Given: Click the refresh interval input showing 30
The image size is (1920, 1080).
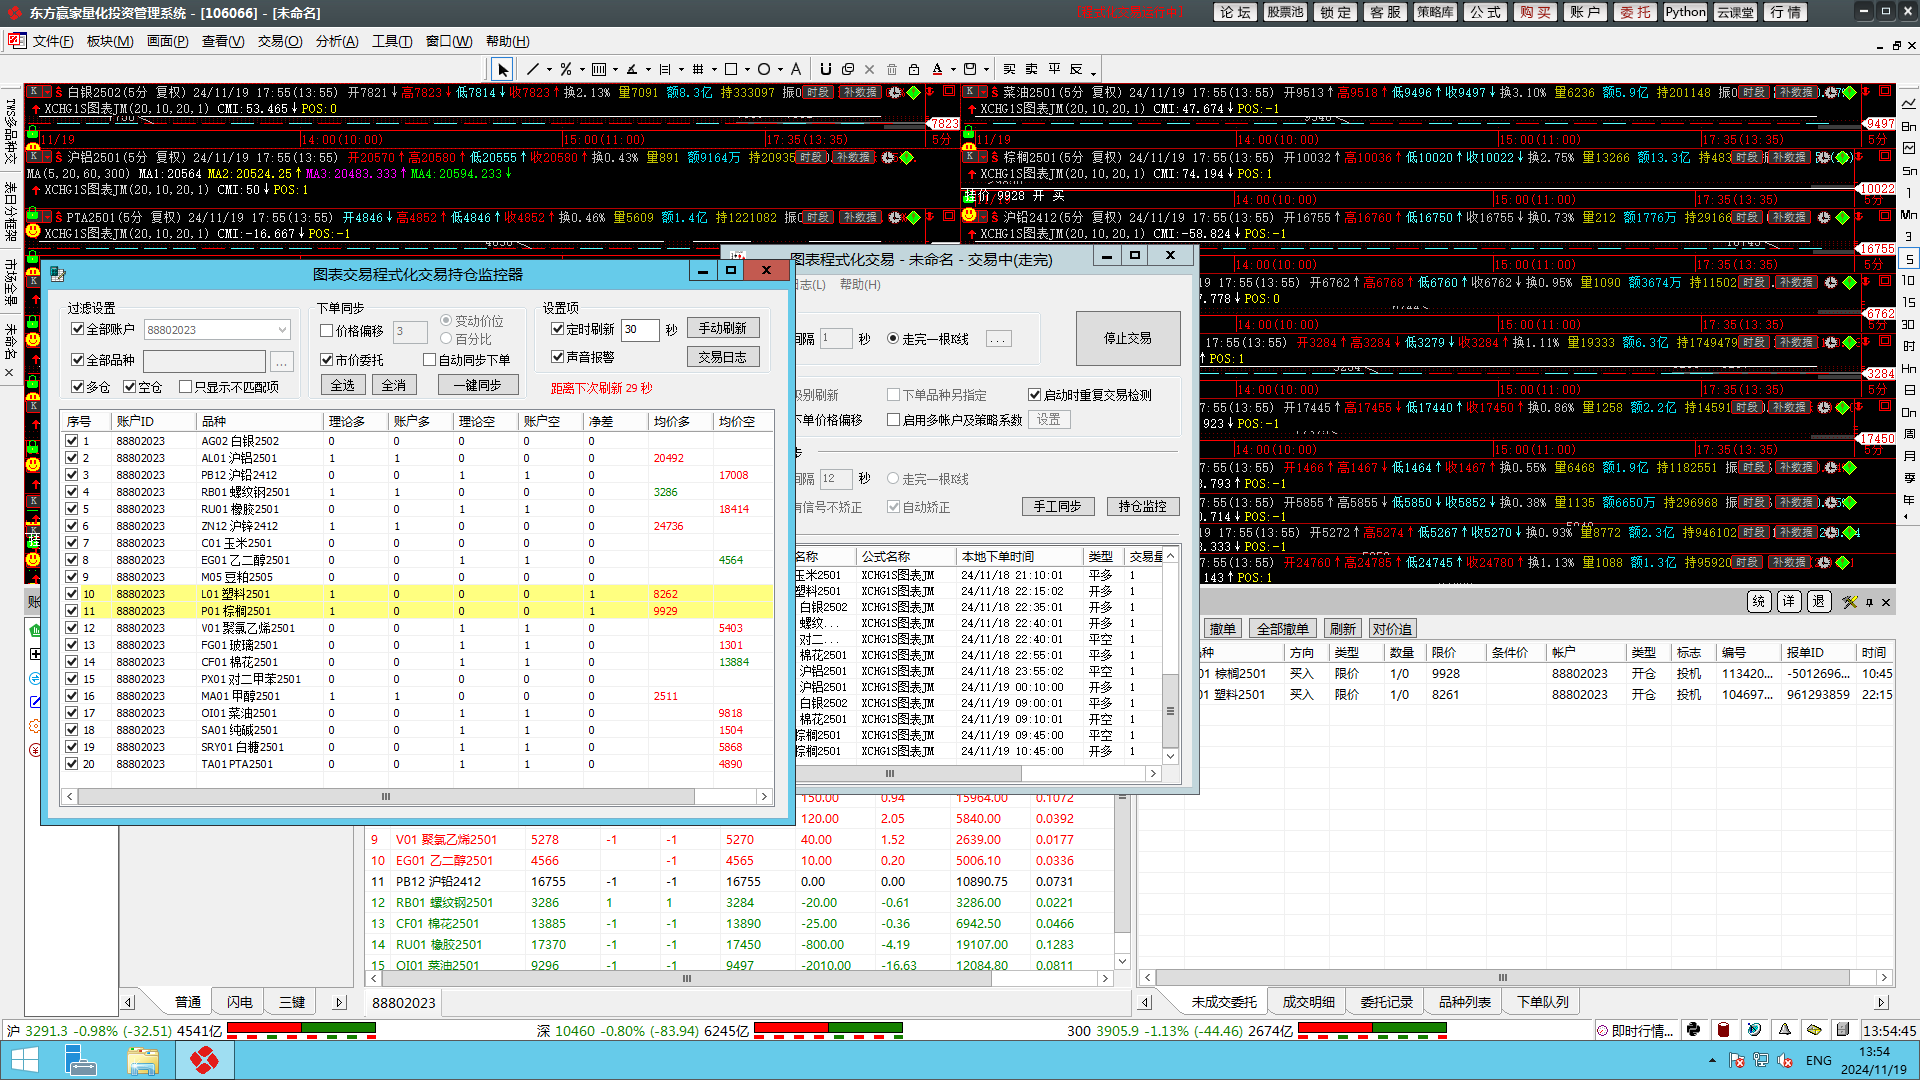Looking at the screenshot, I should [640, 330].
